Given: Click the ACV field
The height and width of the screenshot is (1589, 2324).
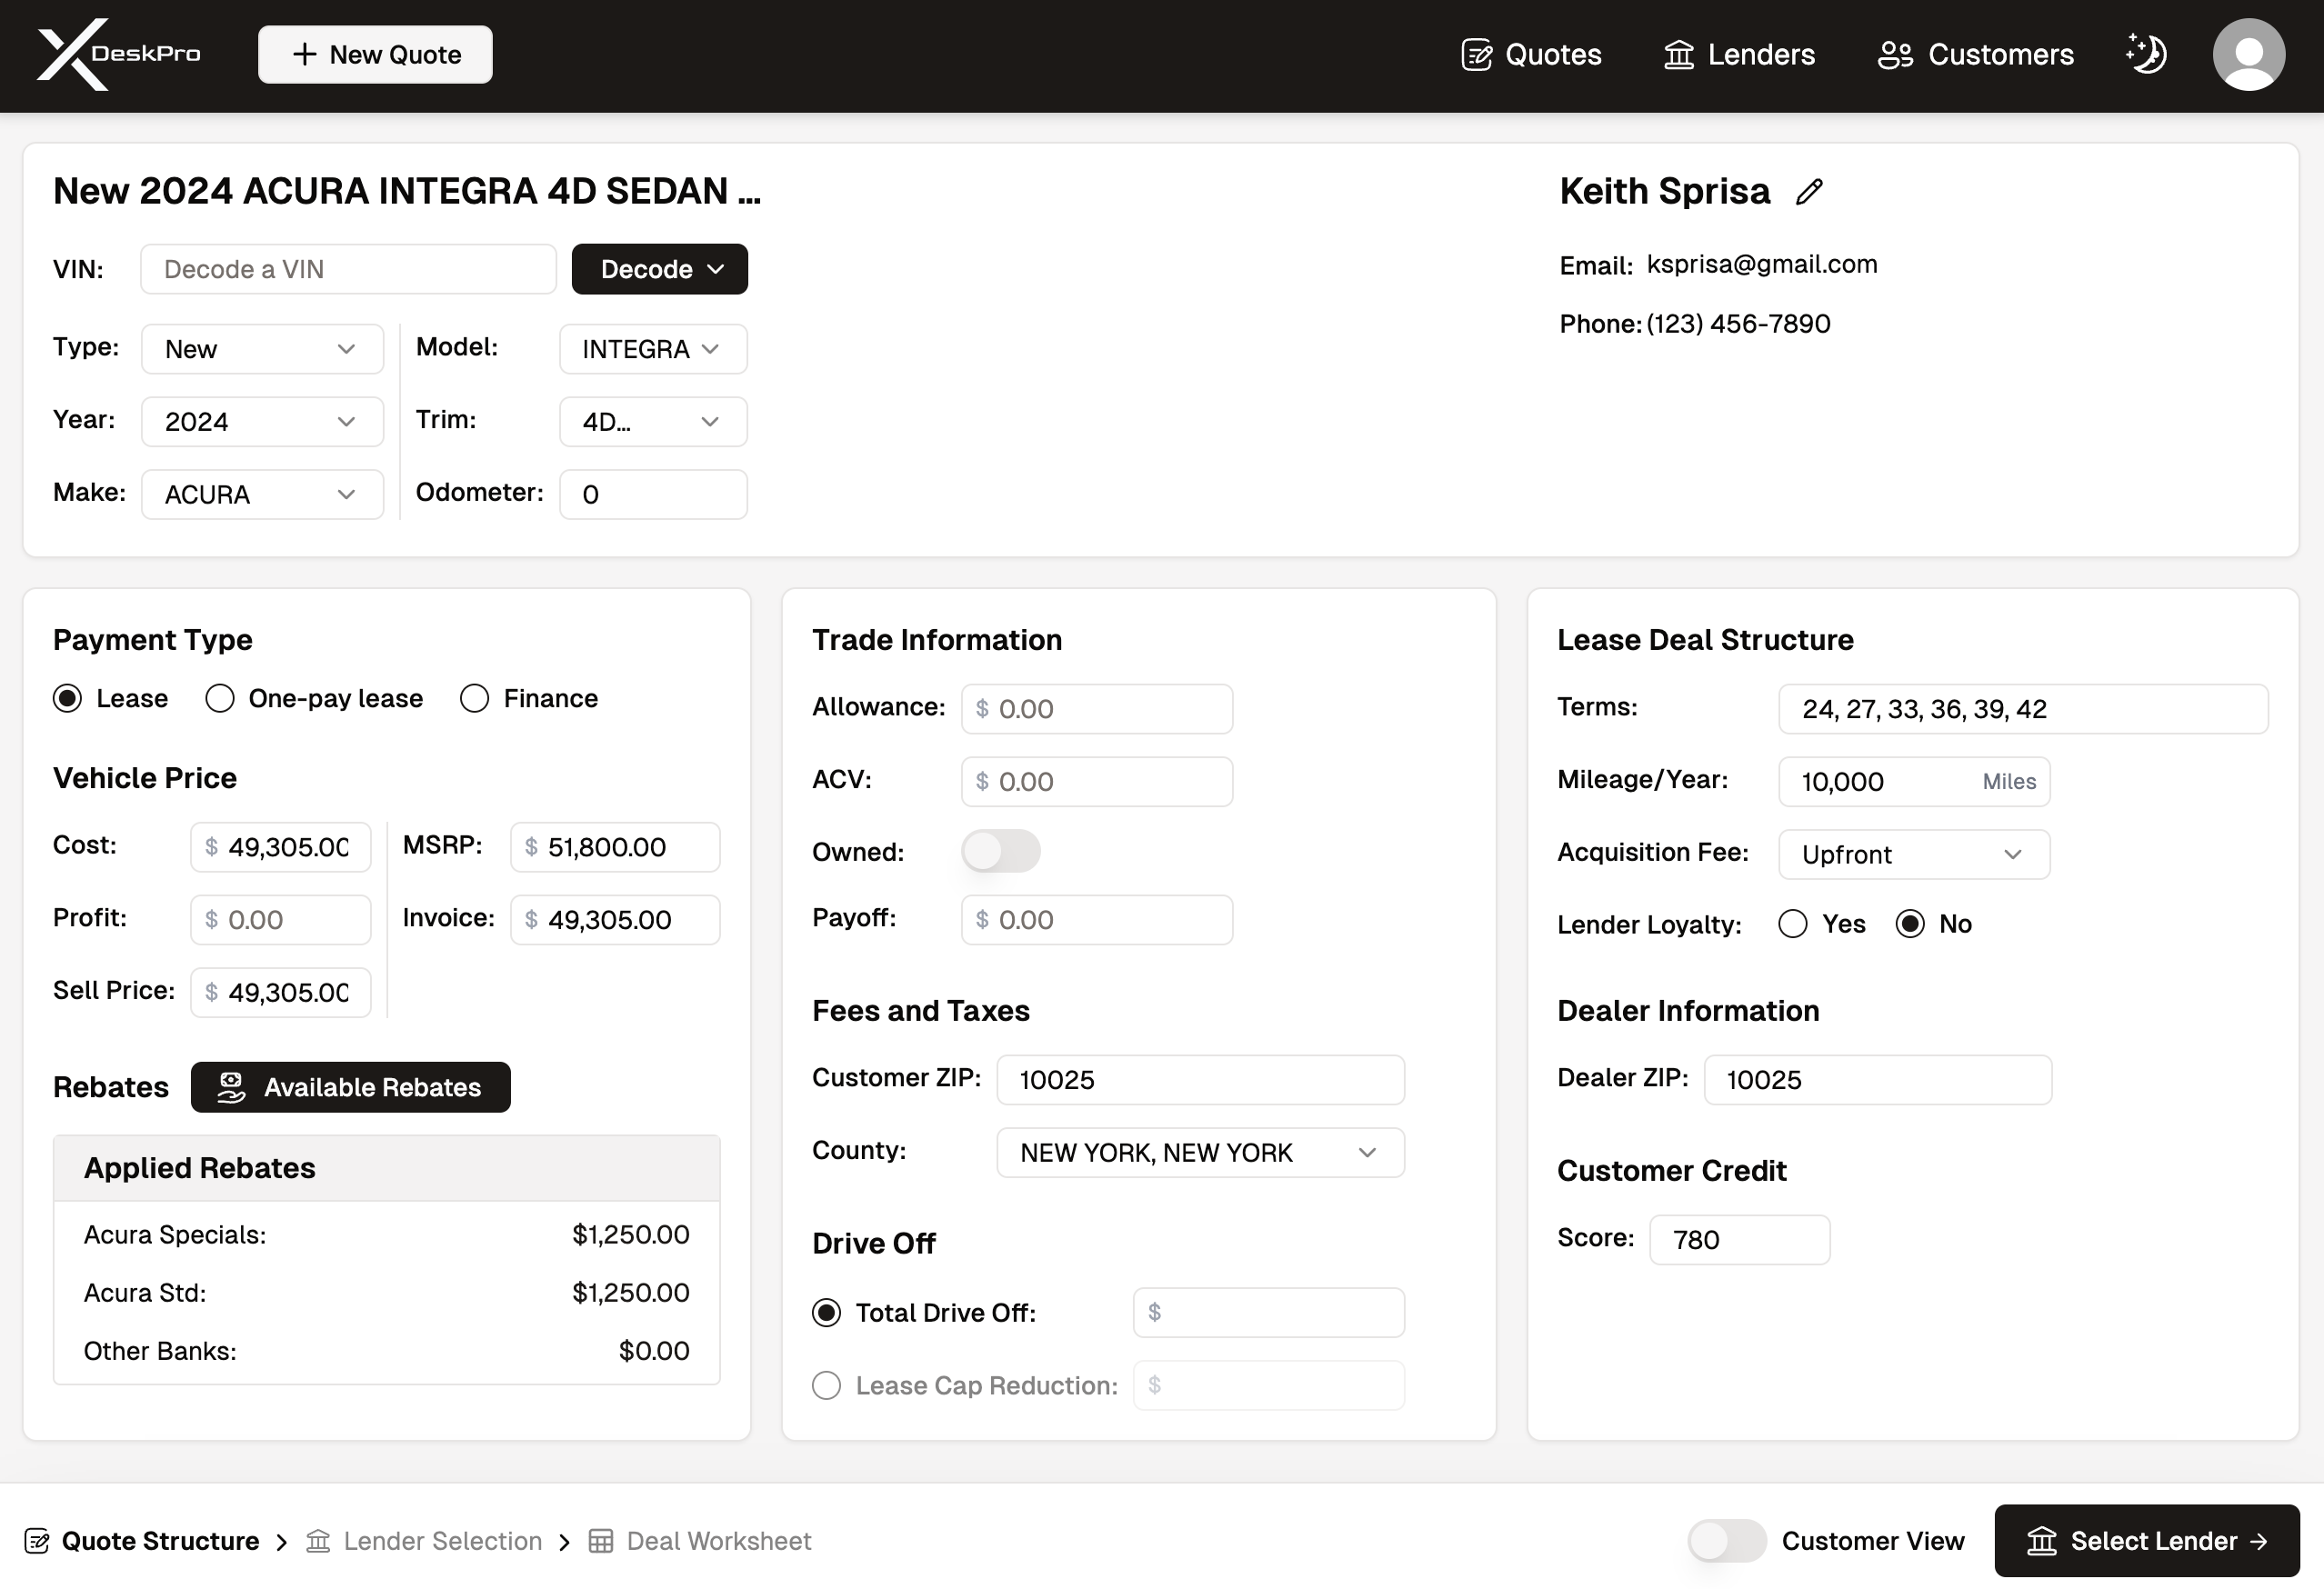Looking at the screenshot, I should [x=1097, y=781].
